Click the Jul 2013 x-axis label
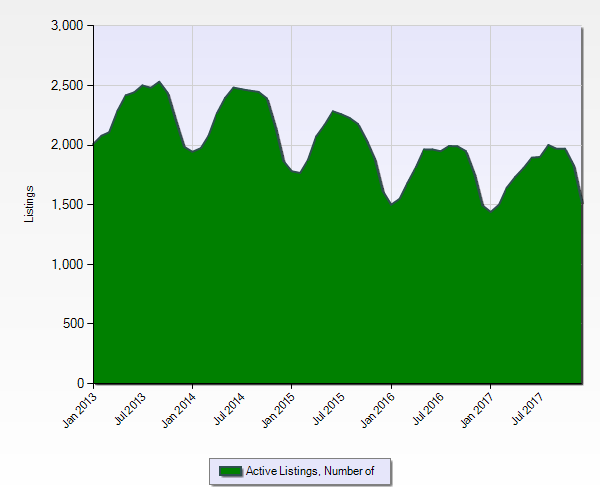Viewport: 600px width, 500px height. (x=130, y=409)
